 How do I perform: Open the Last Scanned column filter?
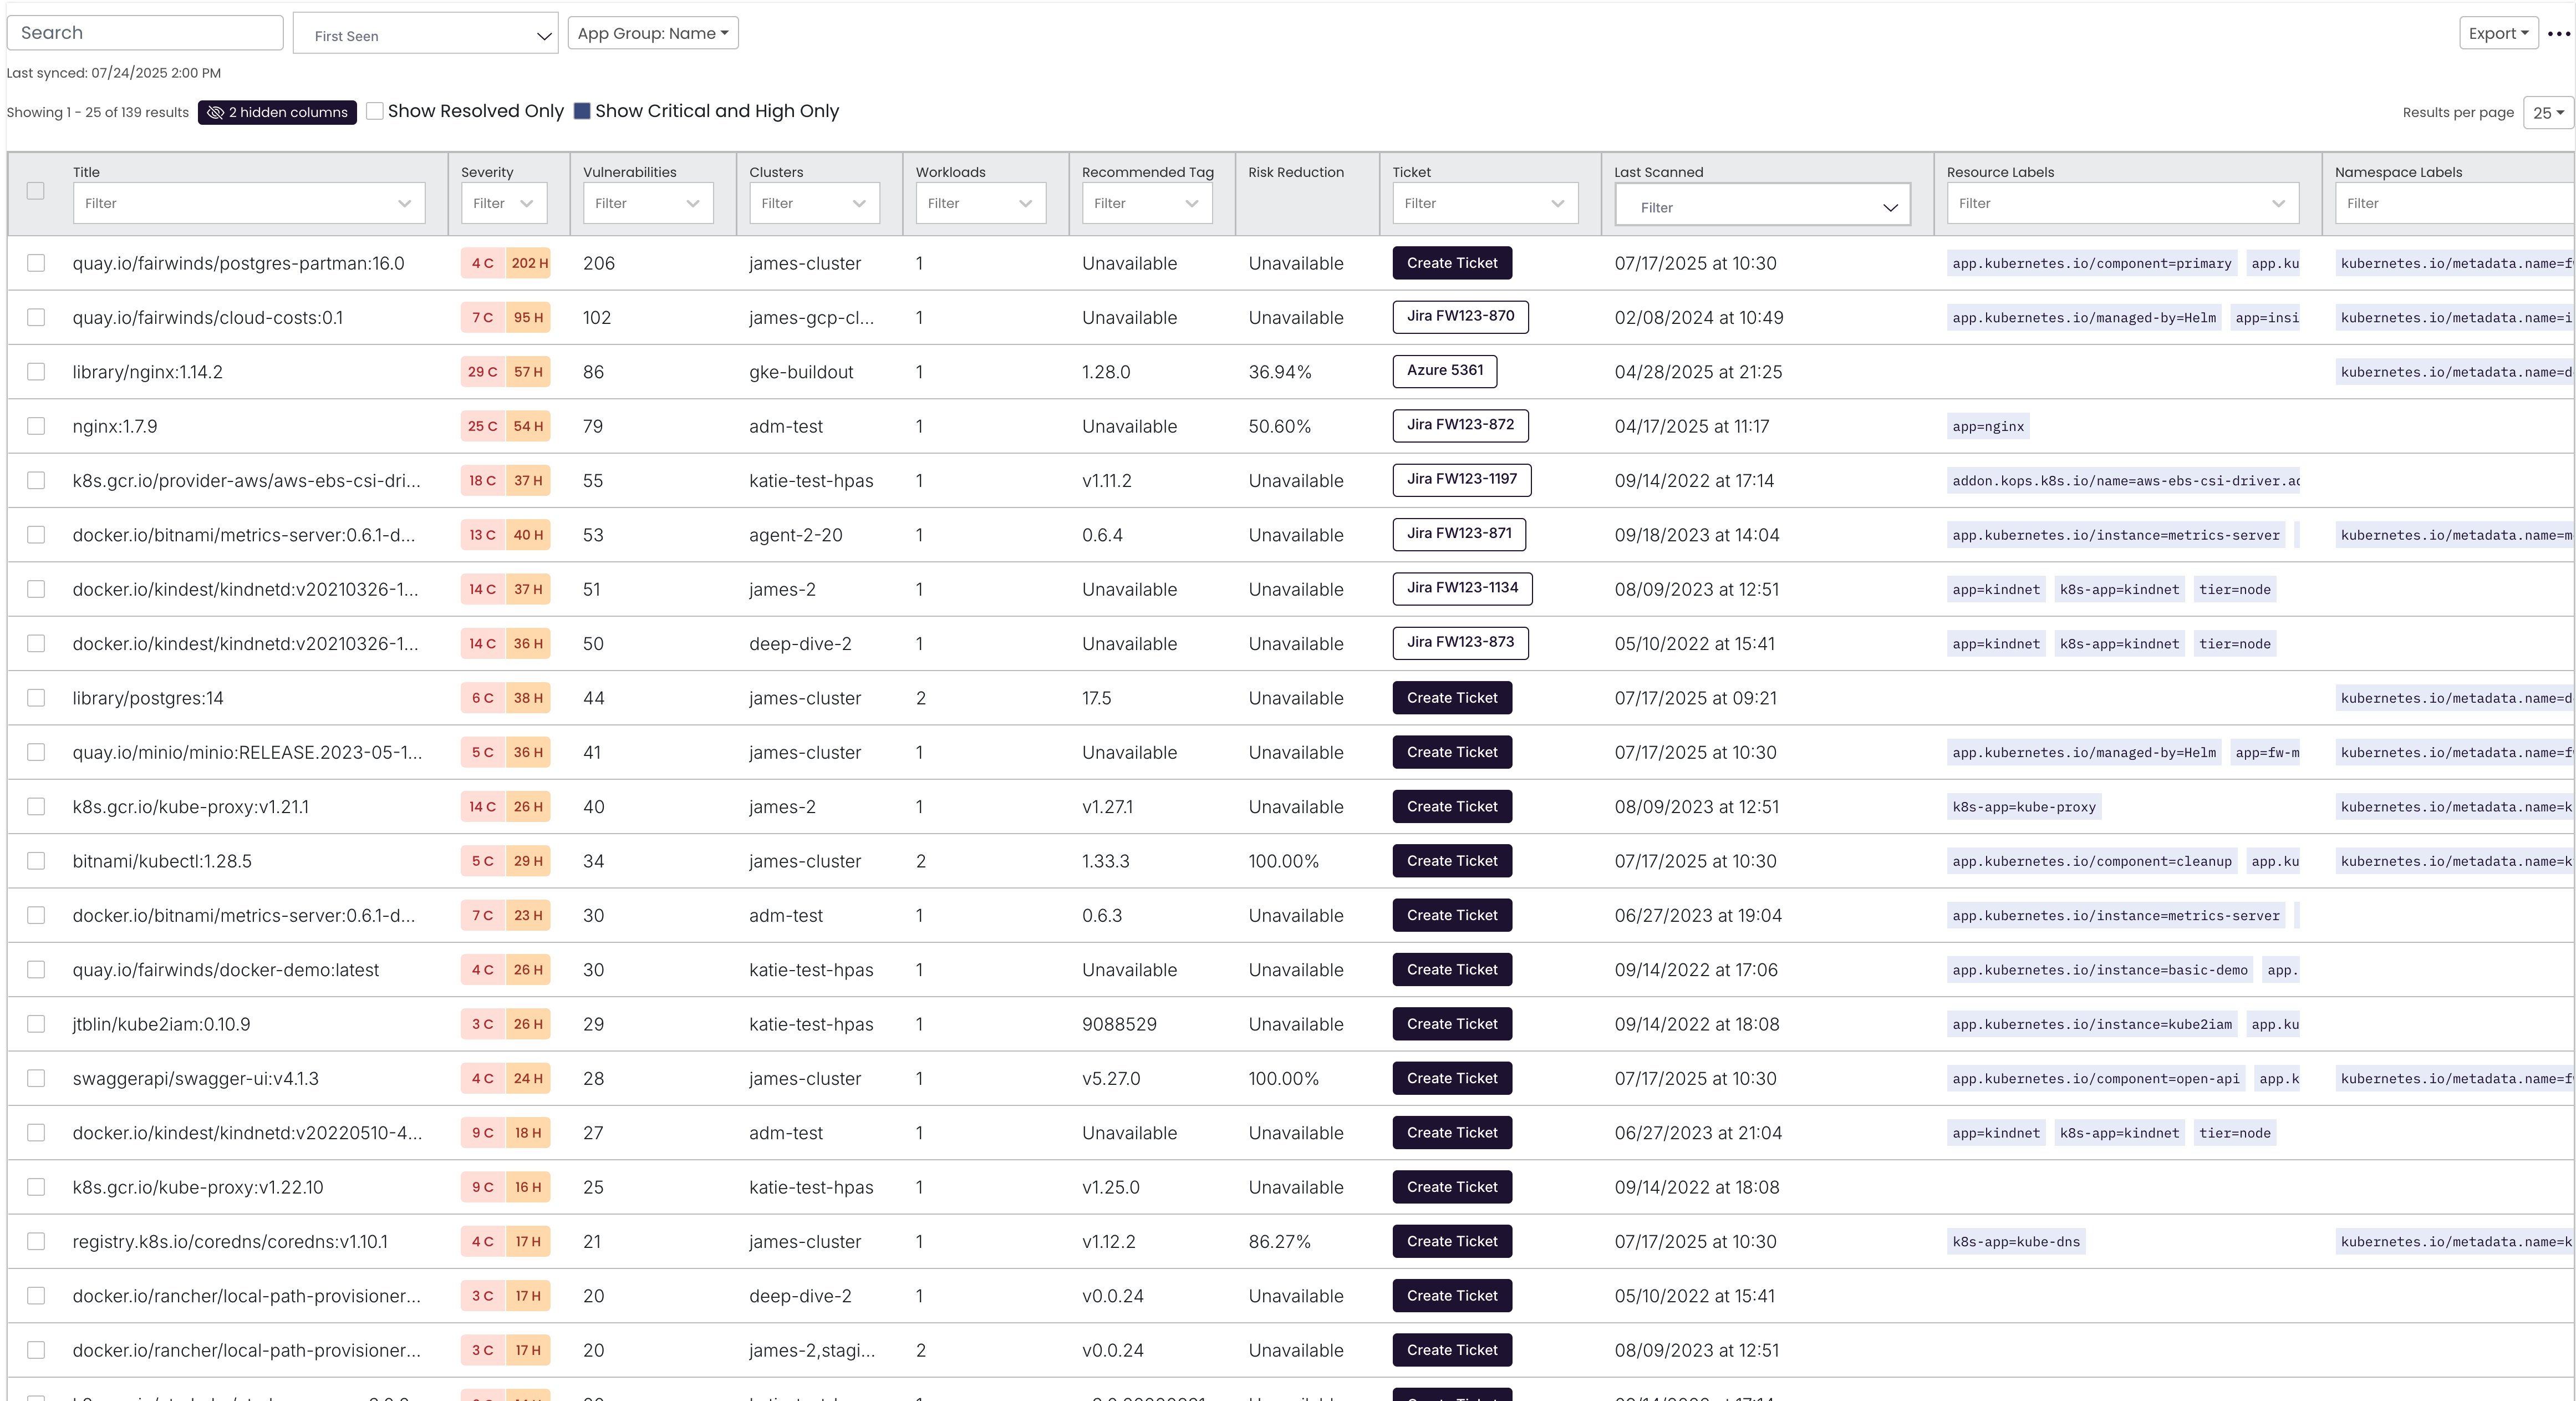(1763, 205)
